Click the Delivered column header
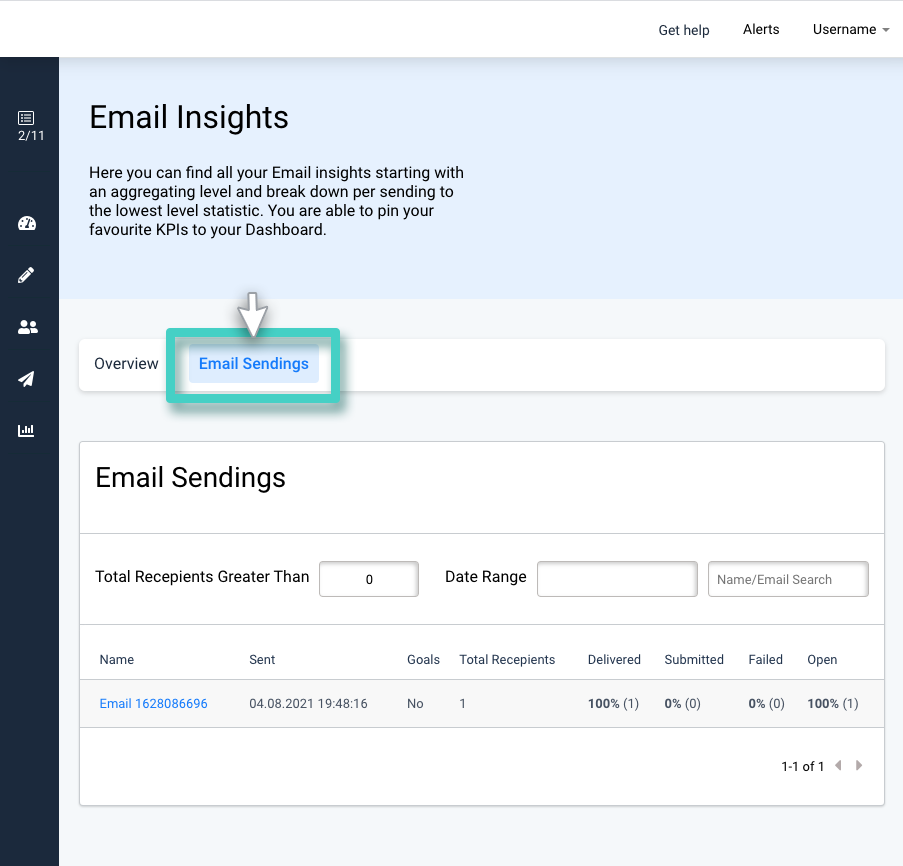The width and height of the screenshot is (903, 866). pos(614,660)
